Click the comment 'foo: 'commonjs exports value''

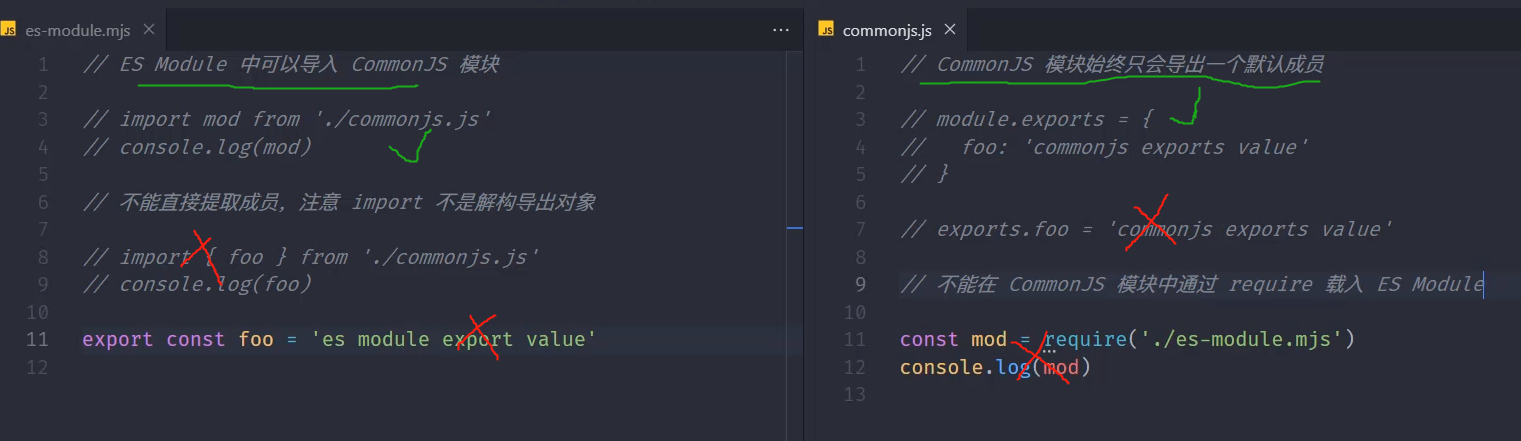[x=1135, y=147]
